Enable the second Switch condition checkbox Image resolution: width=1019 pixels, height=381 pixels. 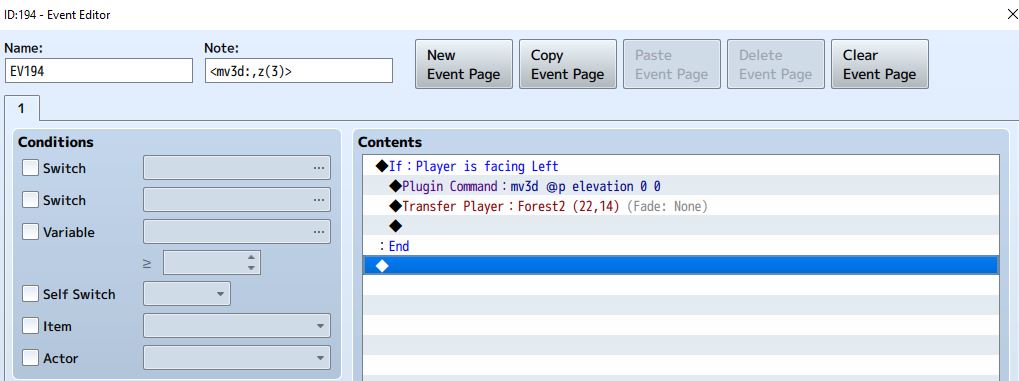tap(31, 200)
